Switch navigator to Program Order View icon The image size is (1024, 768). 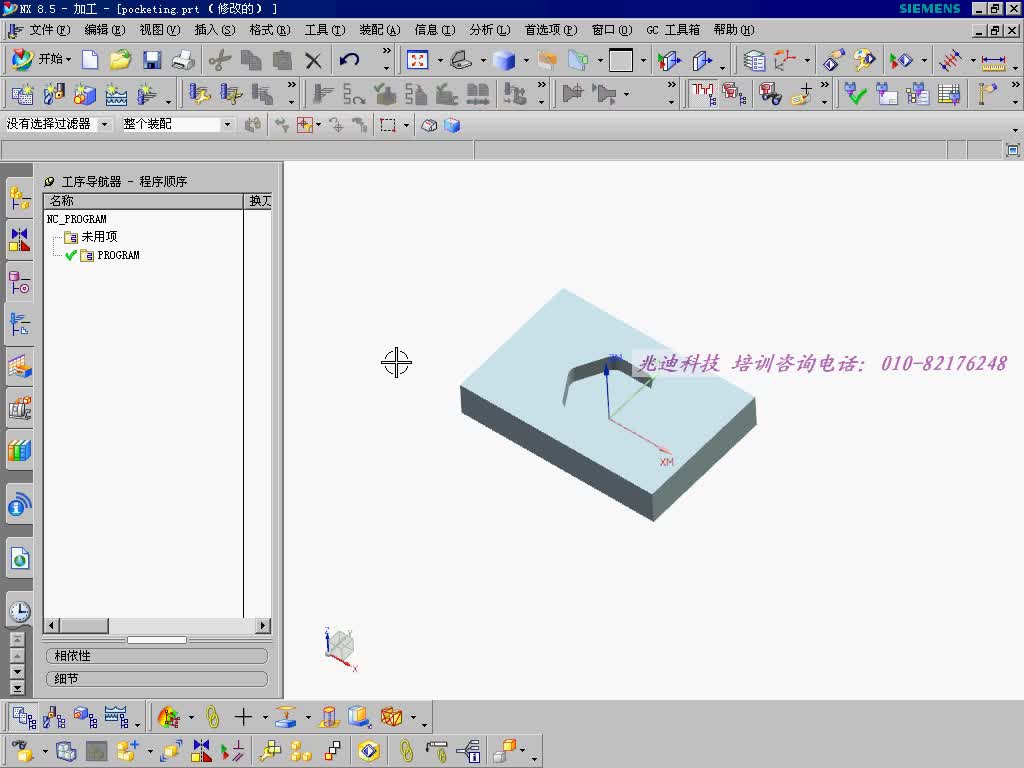pos(25,717)
